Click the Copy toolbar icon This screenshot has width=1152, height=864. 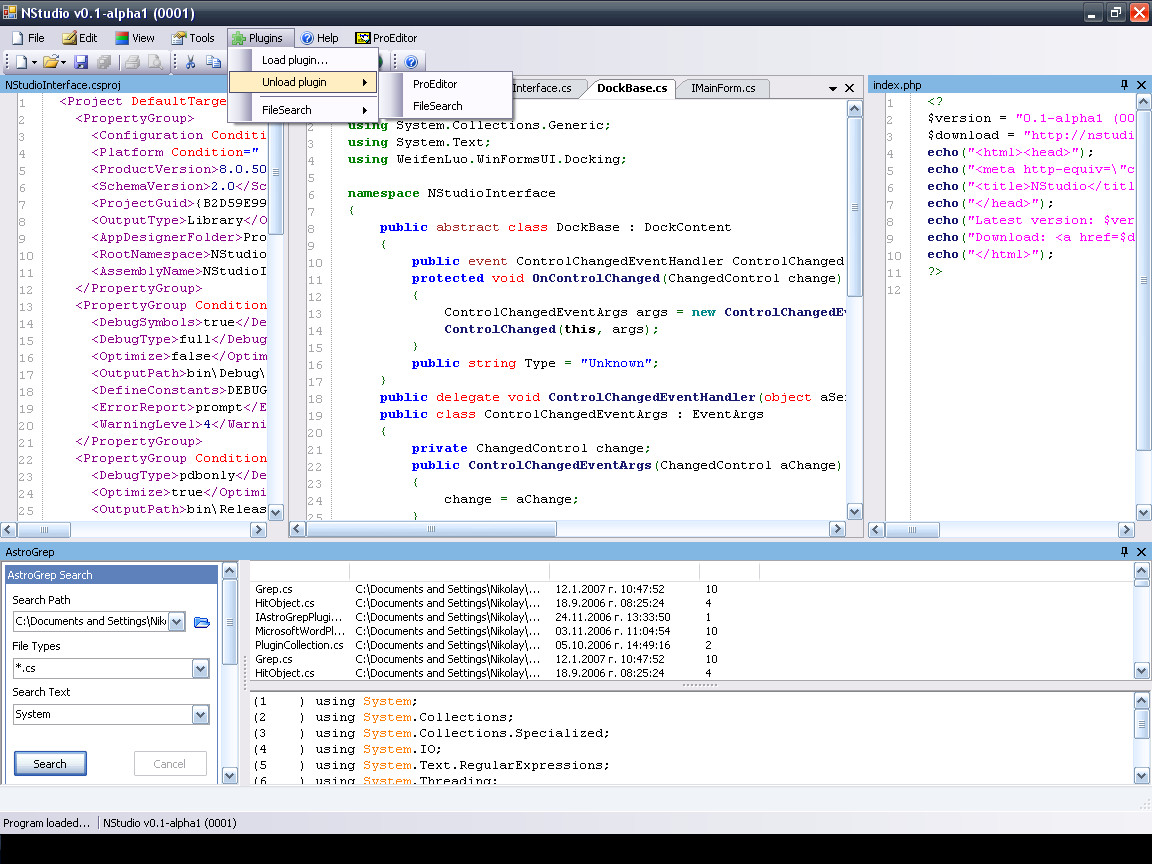213,62
